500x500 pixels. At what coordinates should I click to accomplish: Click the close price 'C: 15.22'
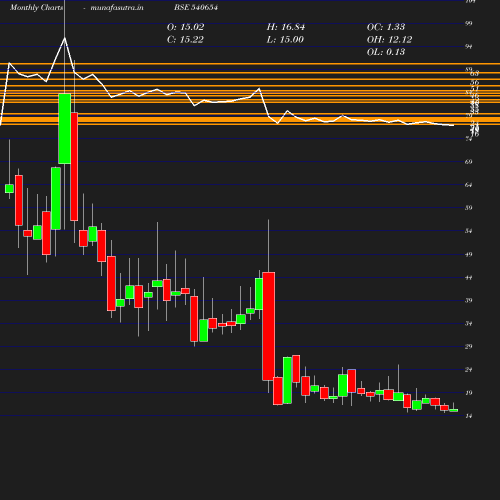coord(185,40)
